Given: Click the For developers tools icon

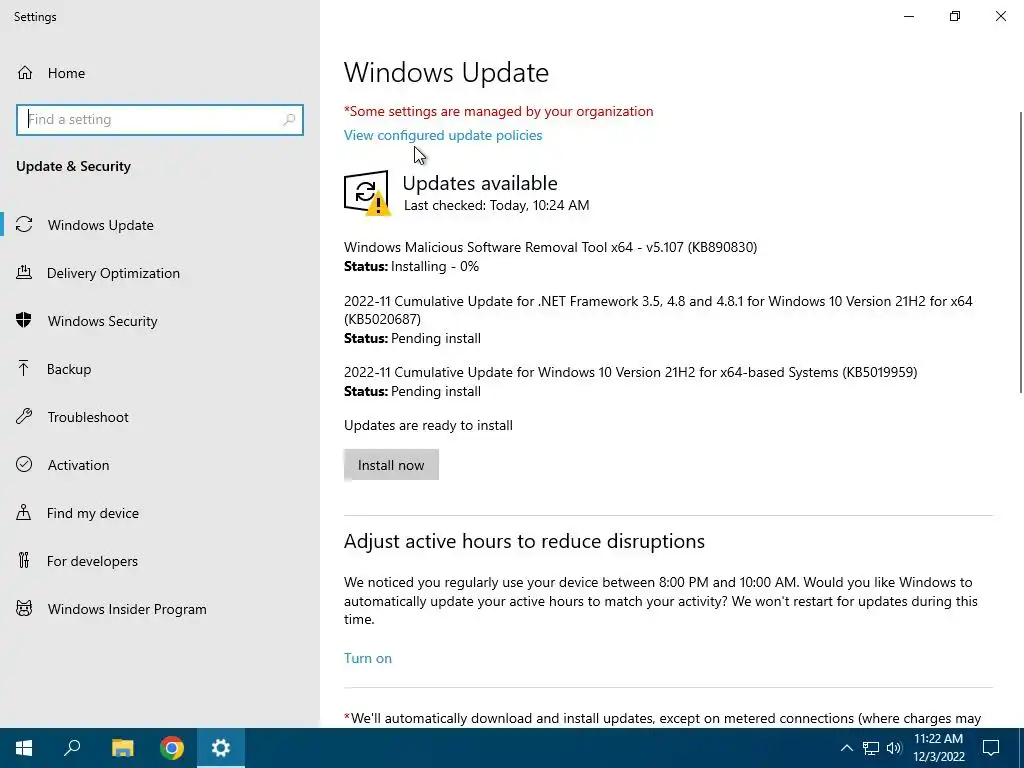Looking at the screenshot, I should (24, 560).
